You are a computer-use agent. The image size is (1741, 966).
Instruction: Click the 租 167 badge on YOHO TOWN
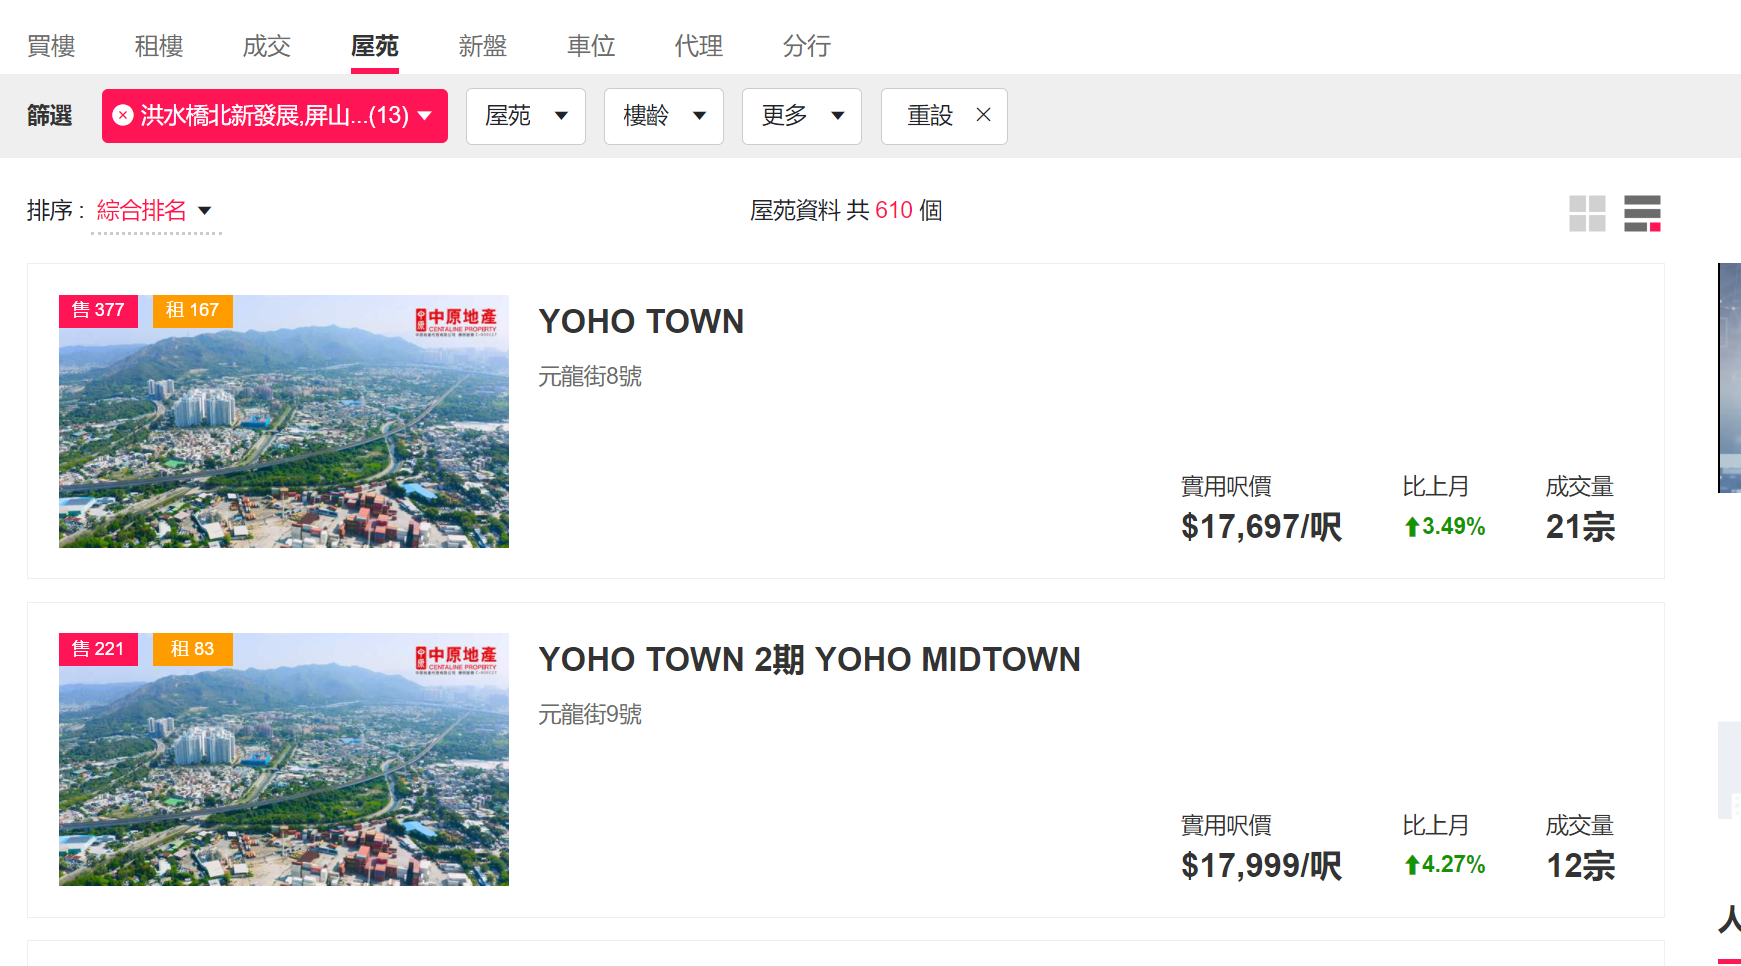pos(193,311)
